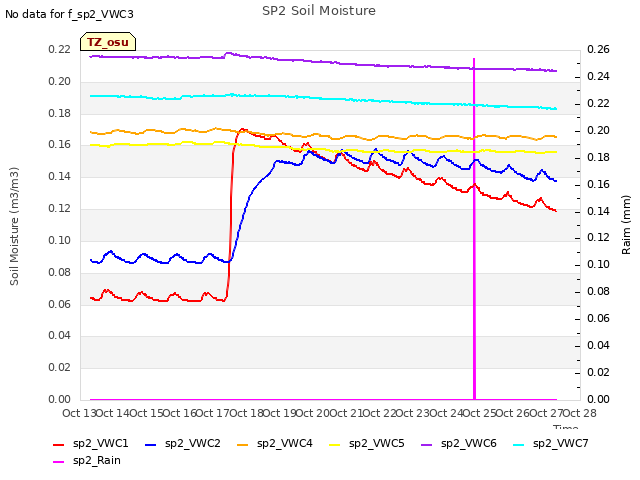Click orange sp2_VWC4 legend color marker

coord(243,445)
